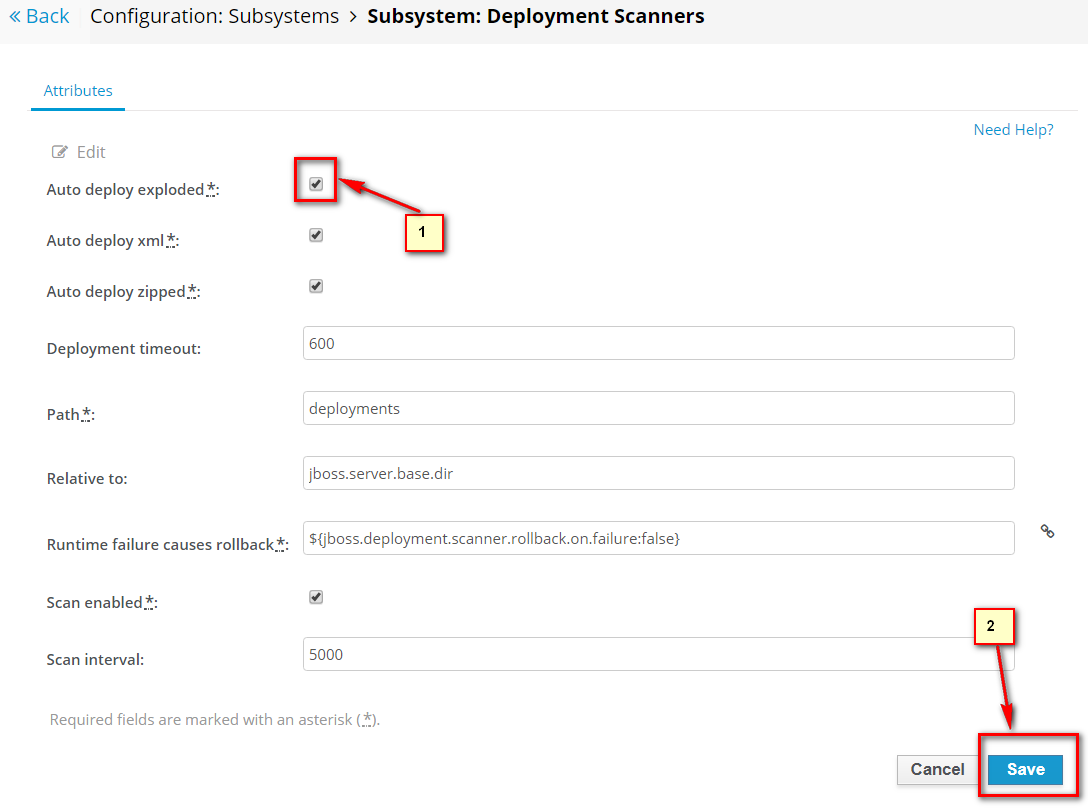Cancel the attribute changes
This screenshot has width=1088, height=809.
pos(937,769)
